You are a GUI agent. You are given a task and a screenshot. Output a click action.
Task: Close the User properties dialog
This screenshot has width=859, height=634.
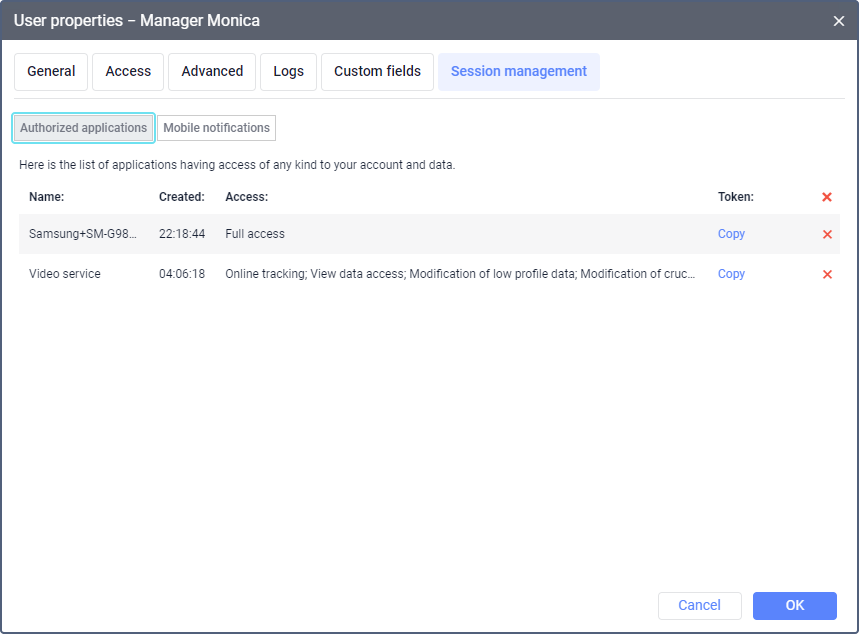838,21
